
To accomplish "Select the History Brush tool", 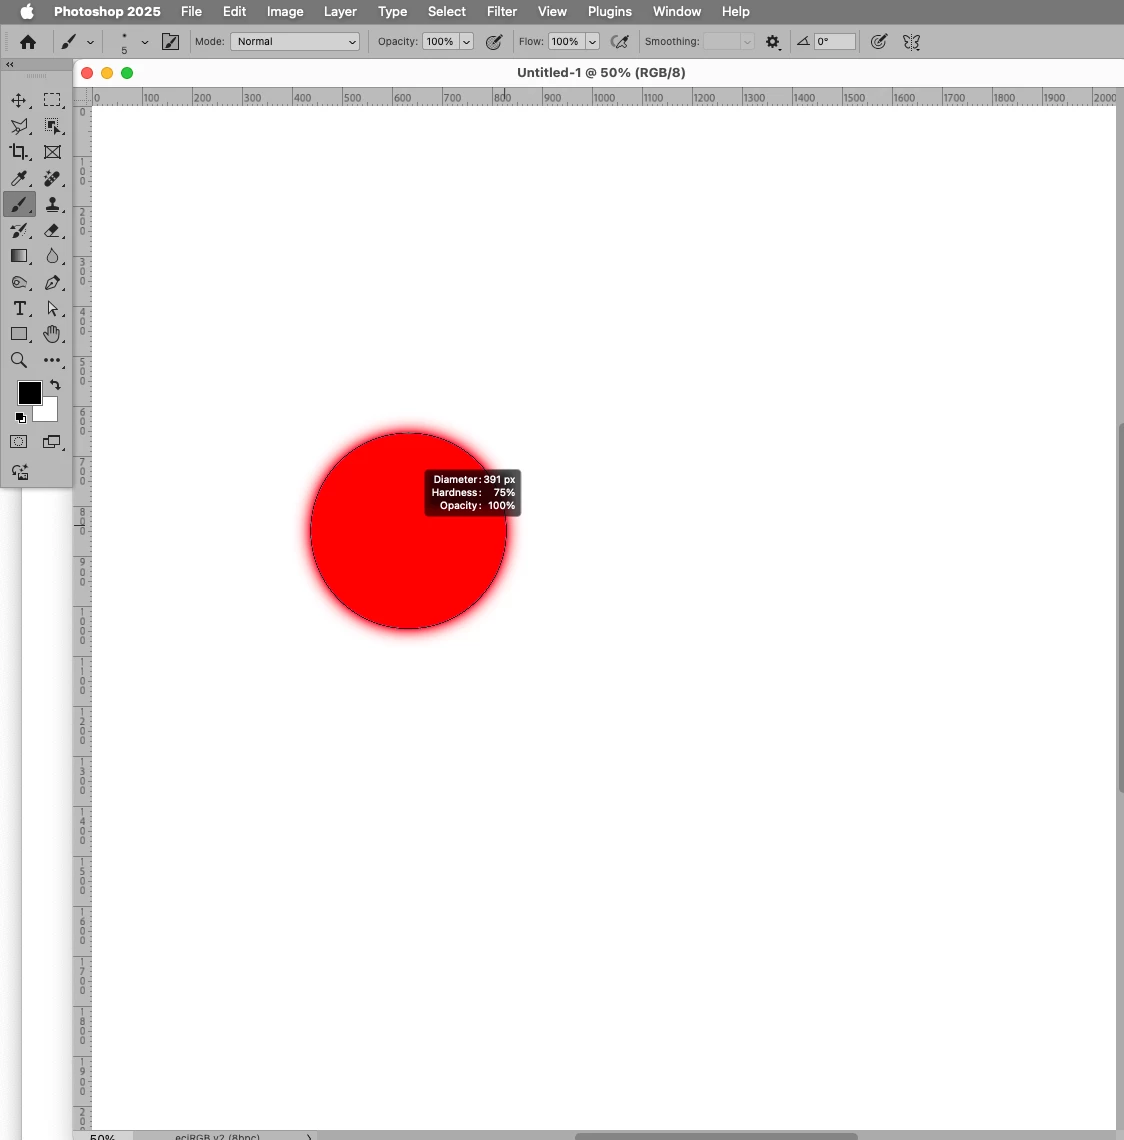I will 19,230.
